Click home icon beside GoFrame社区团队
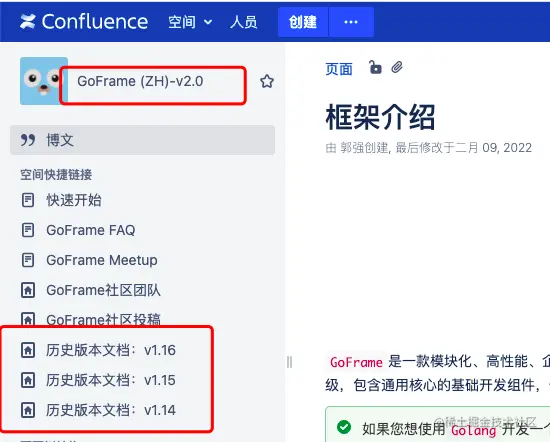The width and height of the screenshot is (550, 442). (x=28, y=290)
